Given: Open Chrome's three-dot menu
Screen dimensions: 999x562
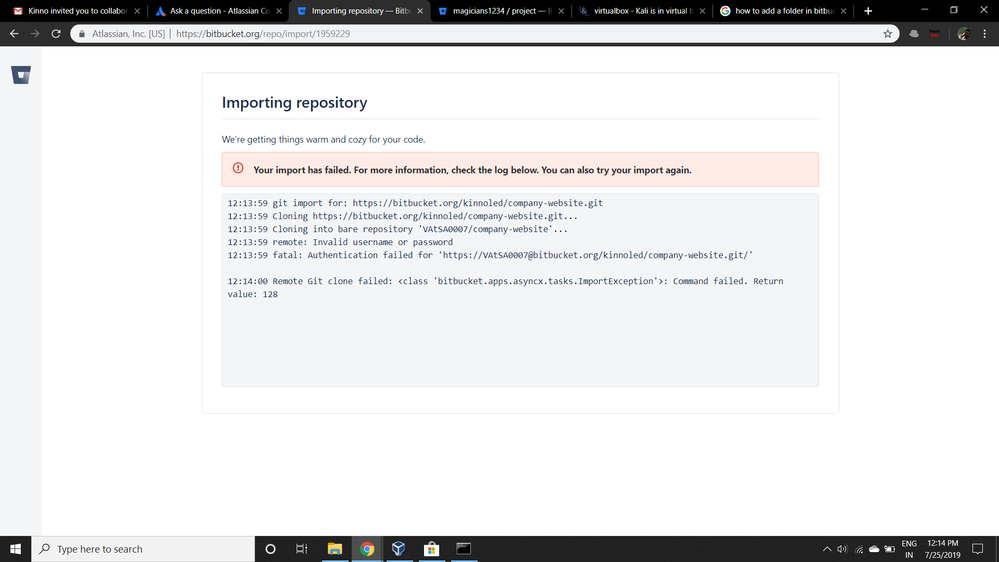Looking at the screenshot, I should (x=985, y=34).
